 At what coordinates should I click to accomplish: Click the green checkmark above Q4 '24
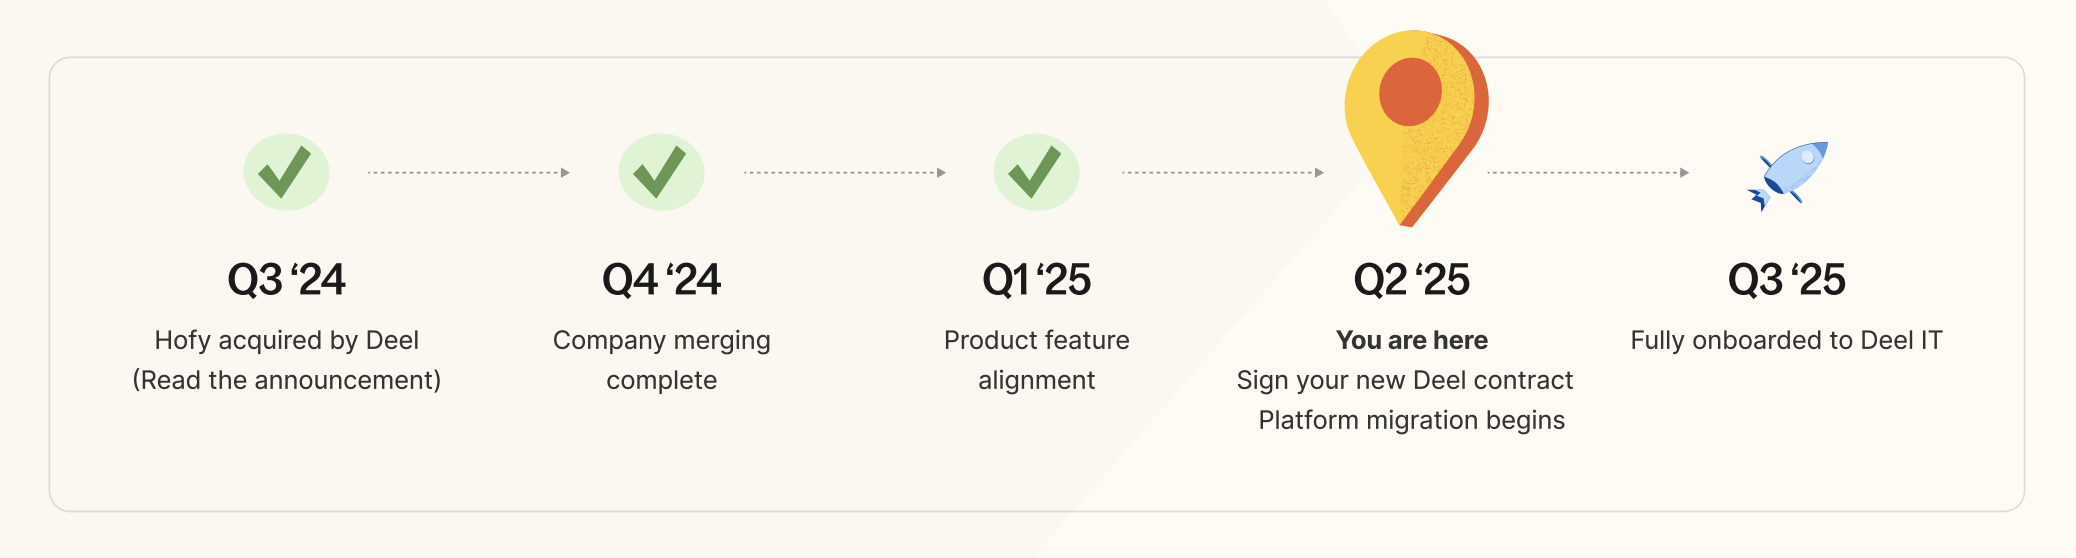click(661, 172)
